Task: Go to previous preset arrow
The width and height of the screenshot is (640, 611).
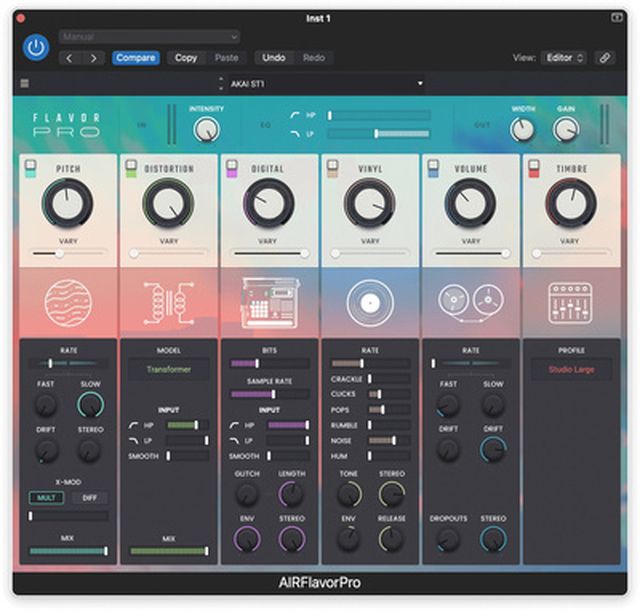Action: [70, 58]
